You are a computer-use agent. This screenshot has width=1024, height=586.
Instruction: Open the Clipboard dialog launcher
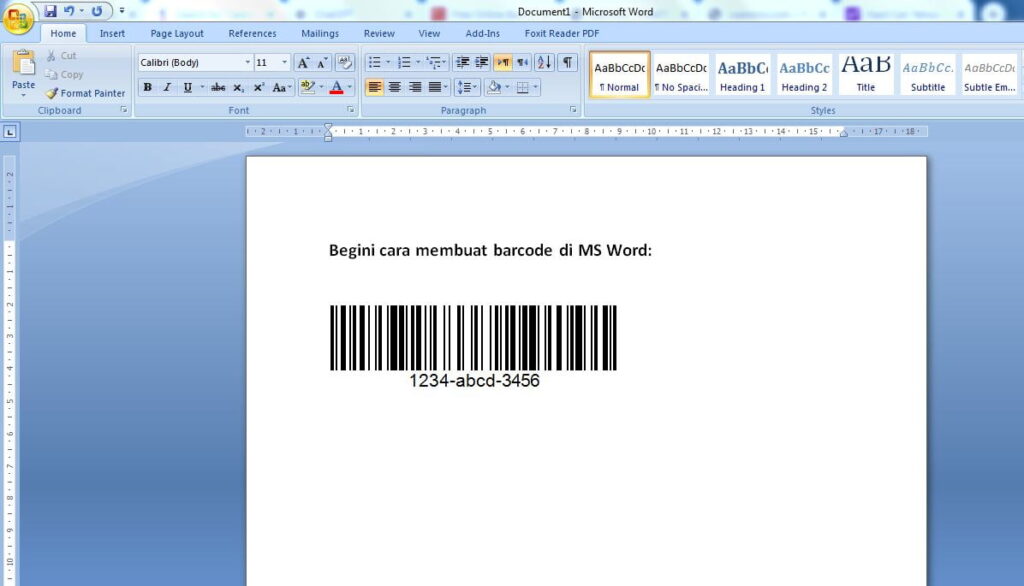click(x=123, y=110)
